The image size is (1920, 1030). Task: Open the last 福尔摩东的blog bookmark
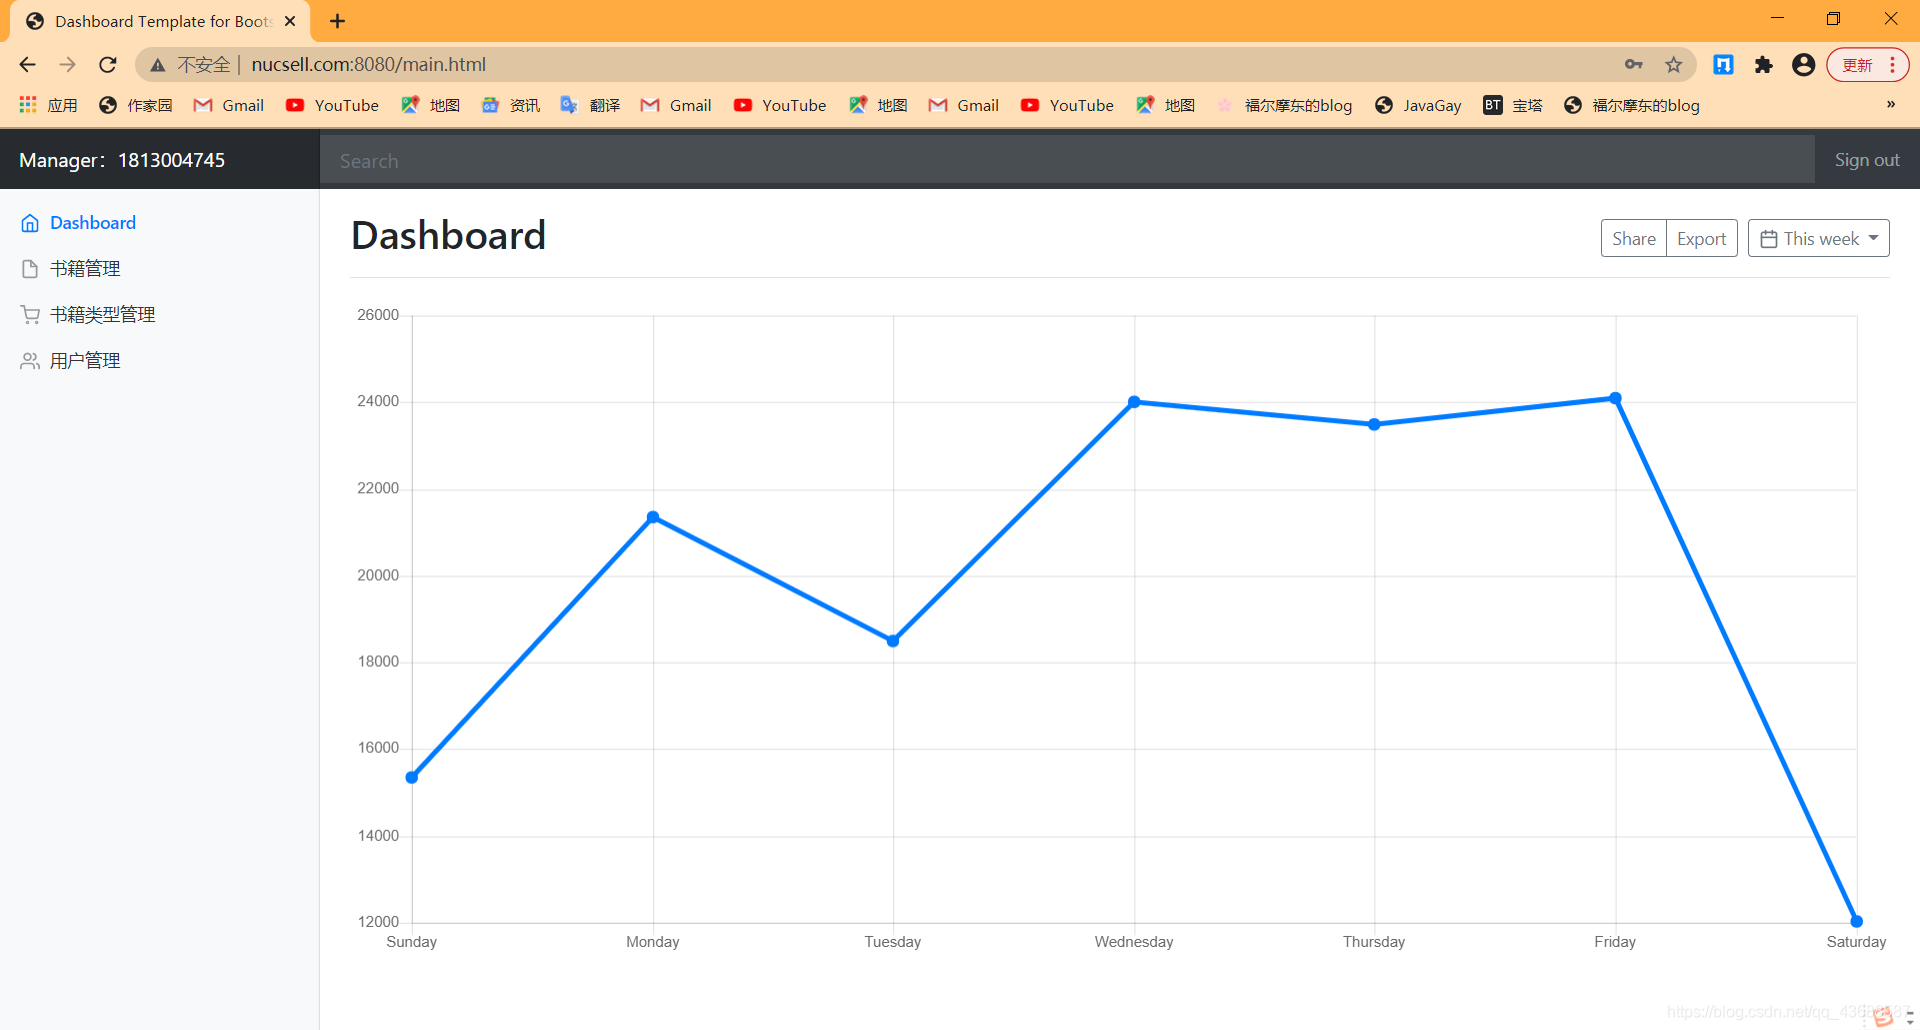point(1632,105)
